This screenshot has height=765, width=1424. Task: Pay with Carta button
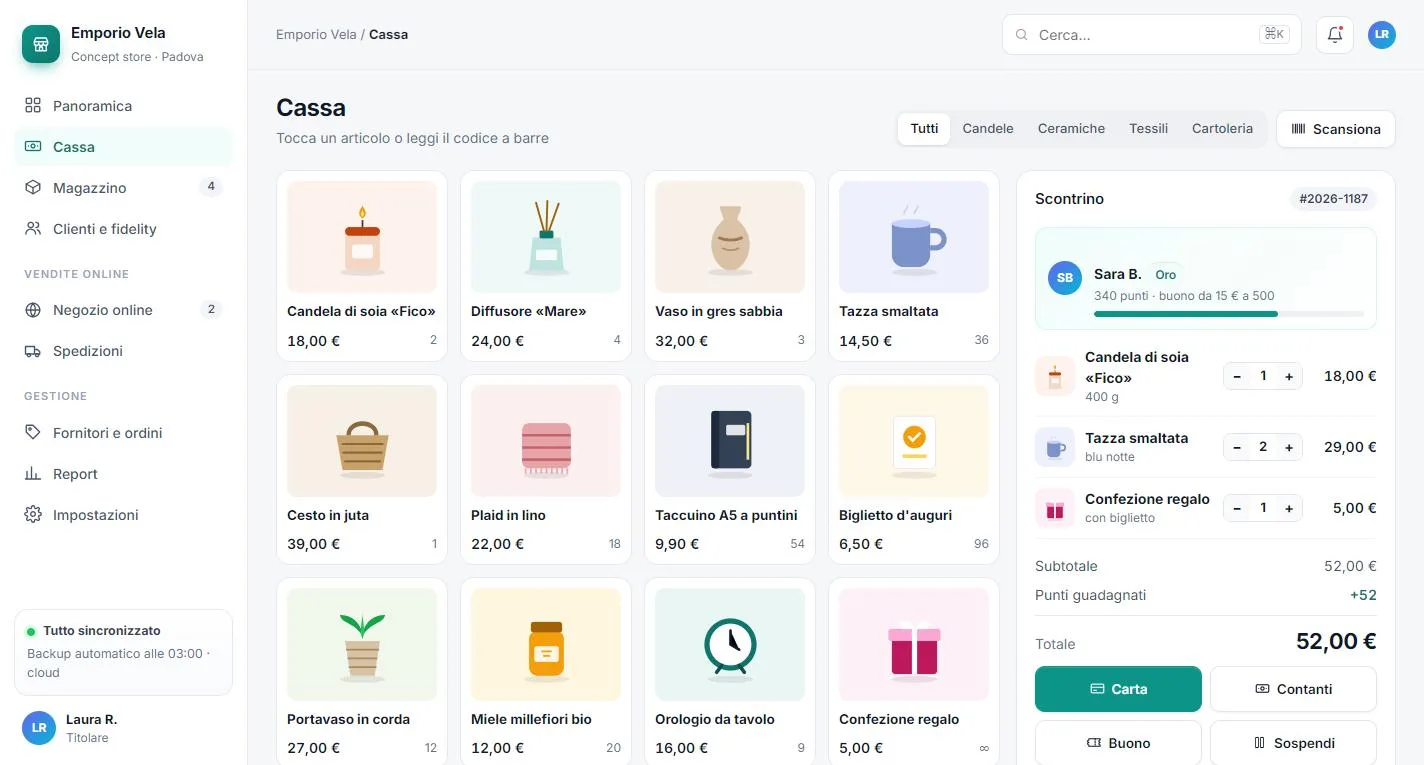click(x=1118, y=689)
